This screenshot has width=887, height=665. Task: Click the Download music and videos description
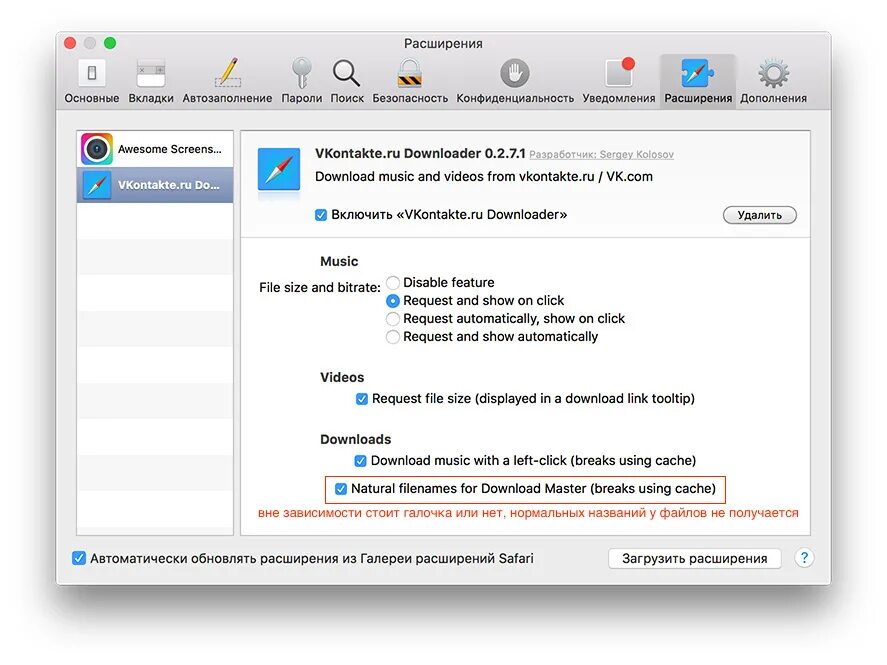point(484,176)
